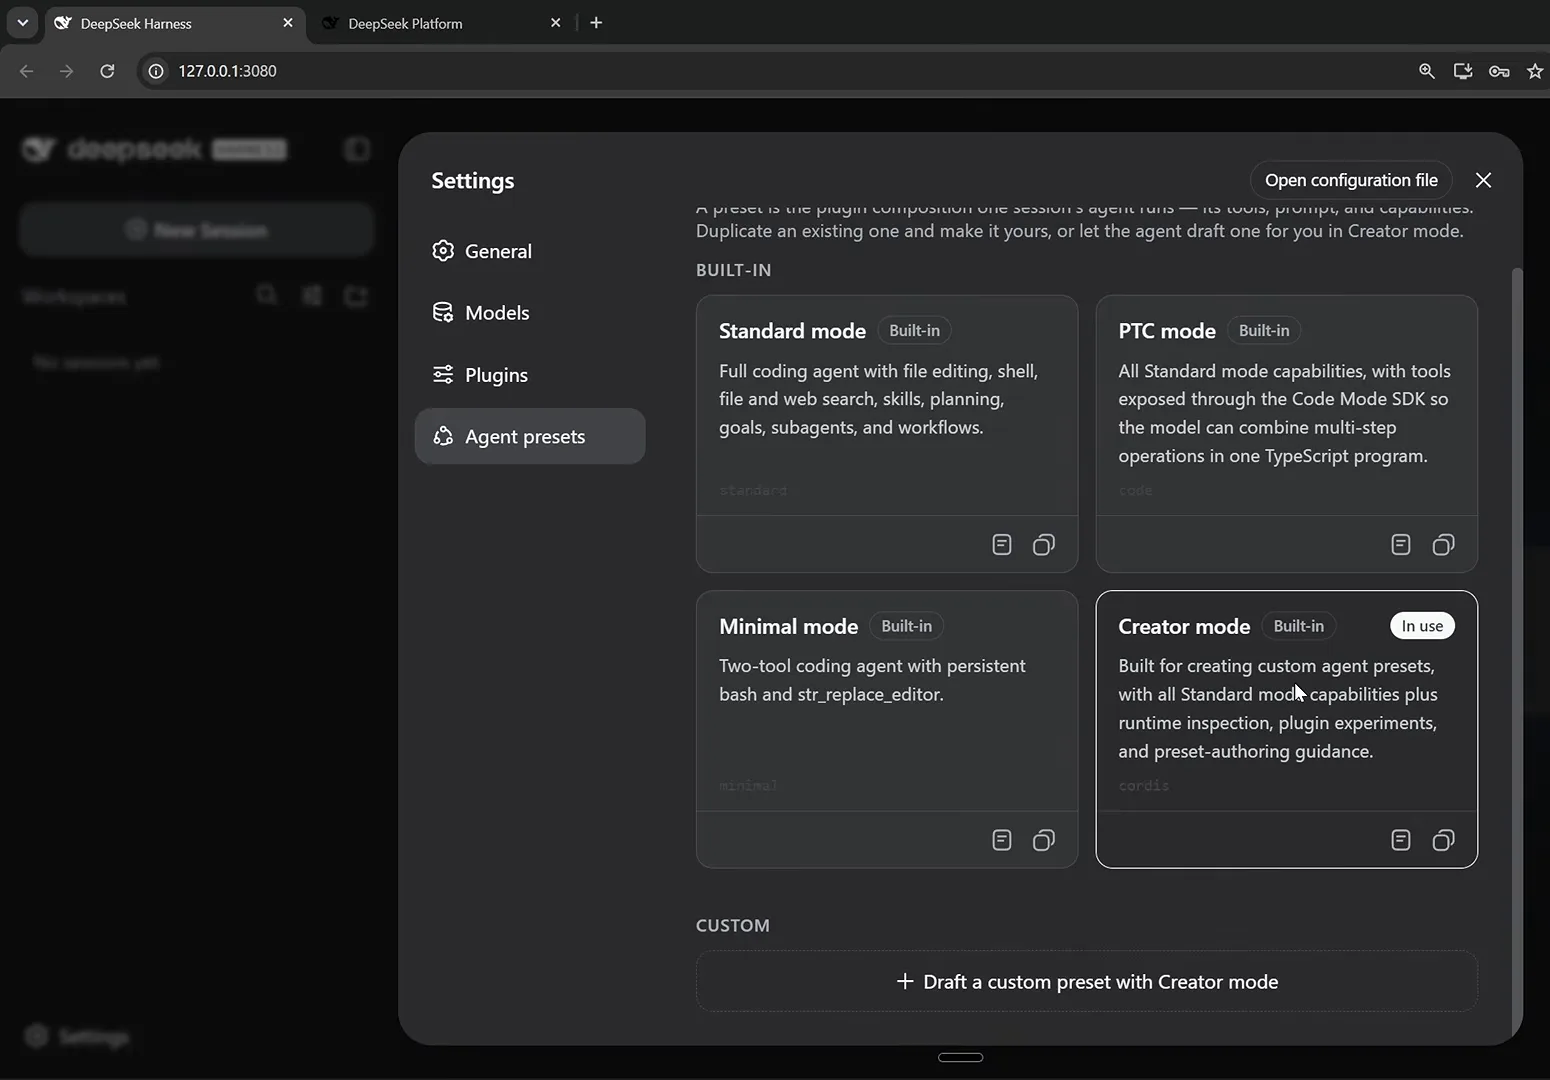Screen dimensions: 1550x1080
Task: View site information icon in address bar
Action: click(x=156, y=71)
